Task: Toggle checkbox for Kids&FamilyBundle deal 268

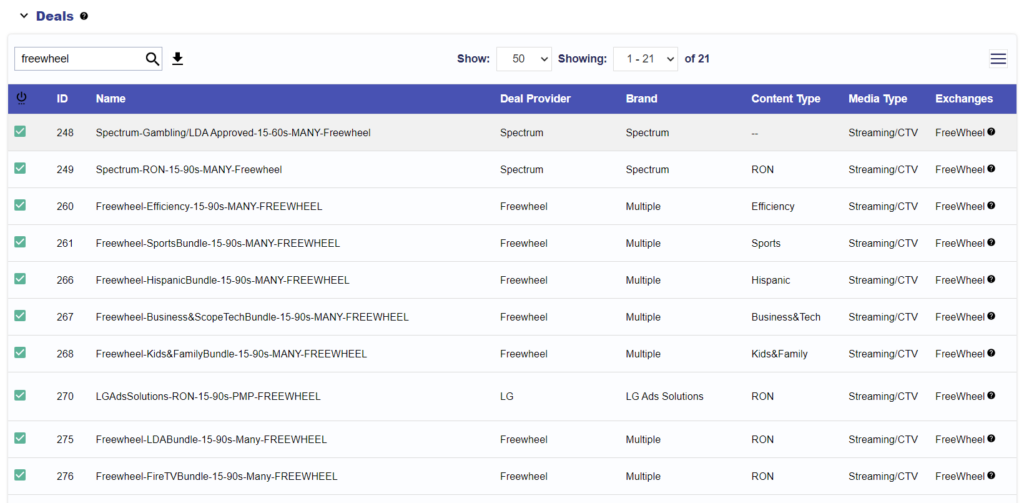Action: tap(20, 353)
